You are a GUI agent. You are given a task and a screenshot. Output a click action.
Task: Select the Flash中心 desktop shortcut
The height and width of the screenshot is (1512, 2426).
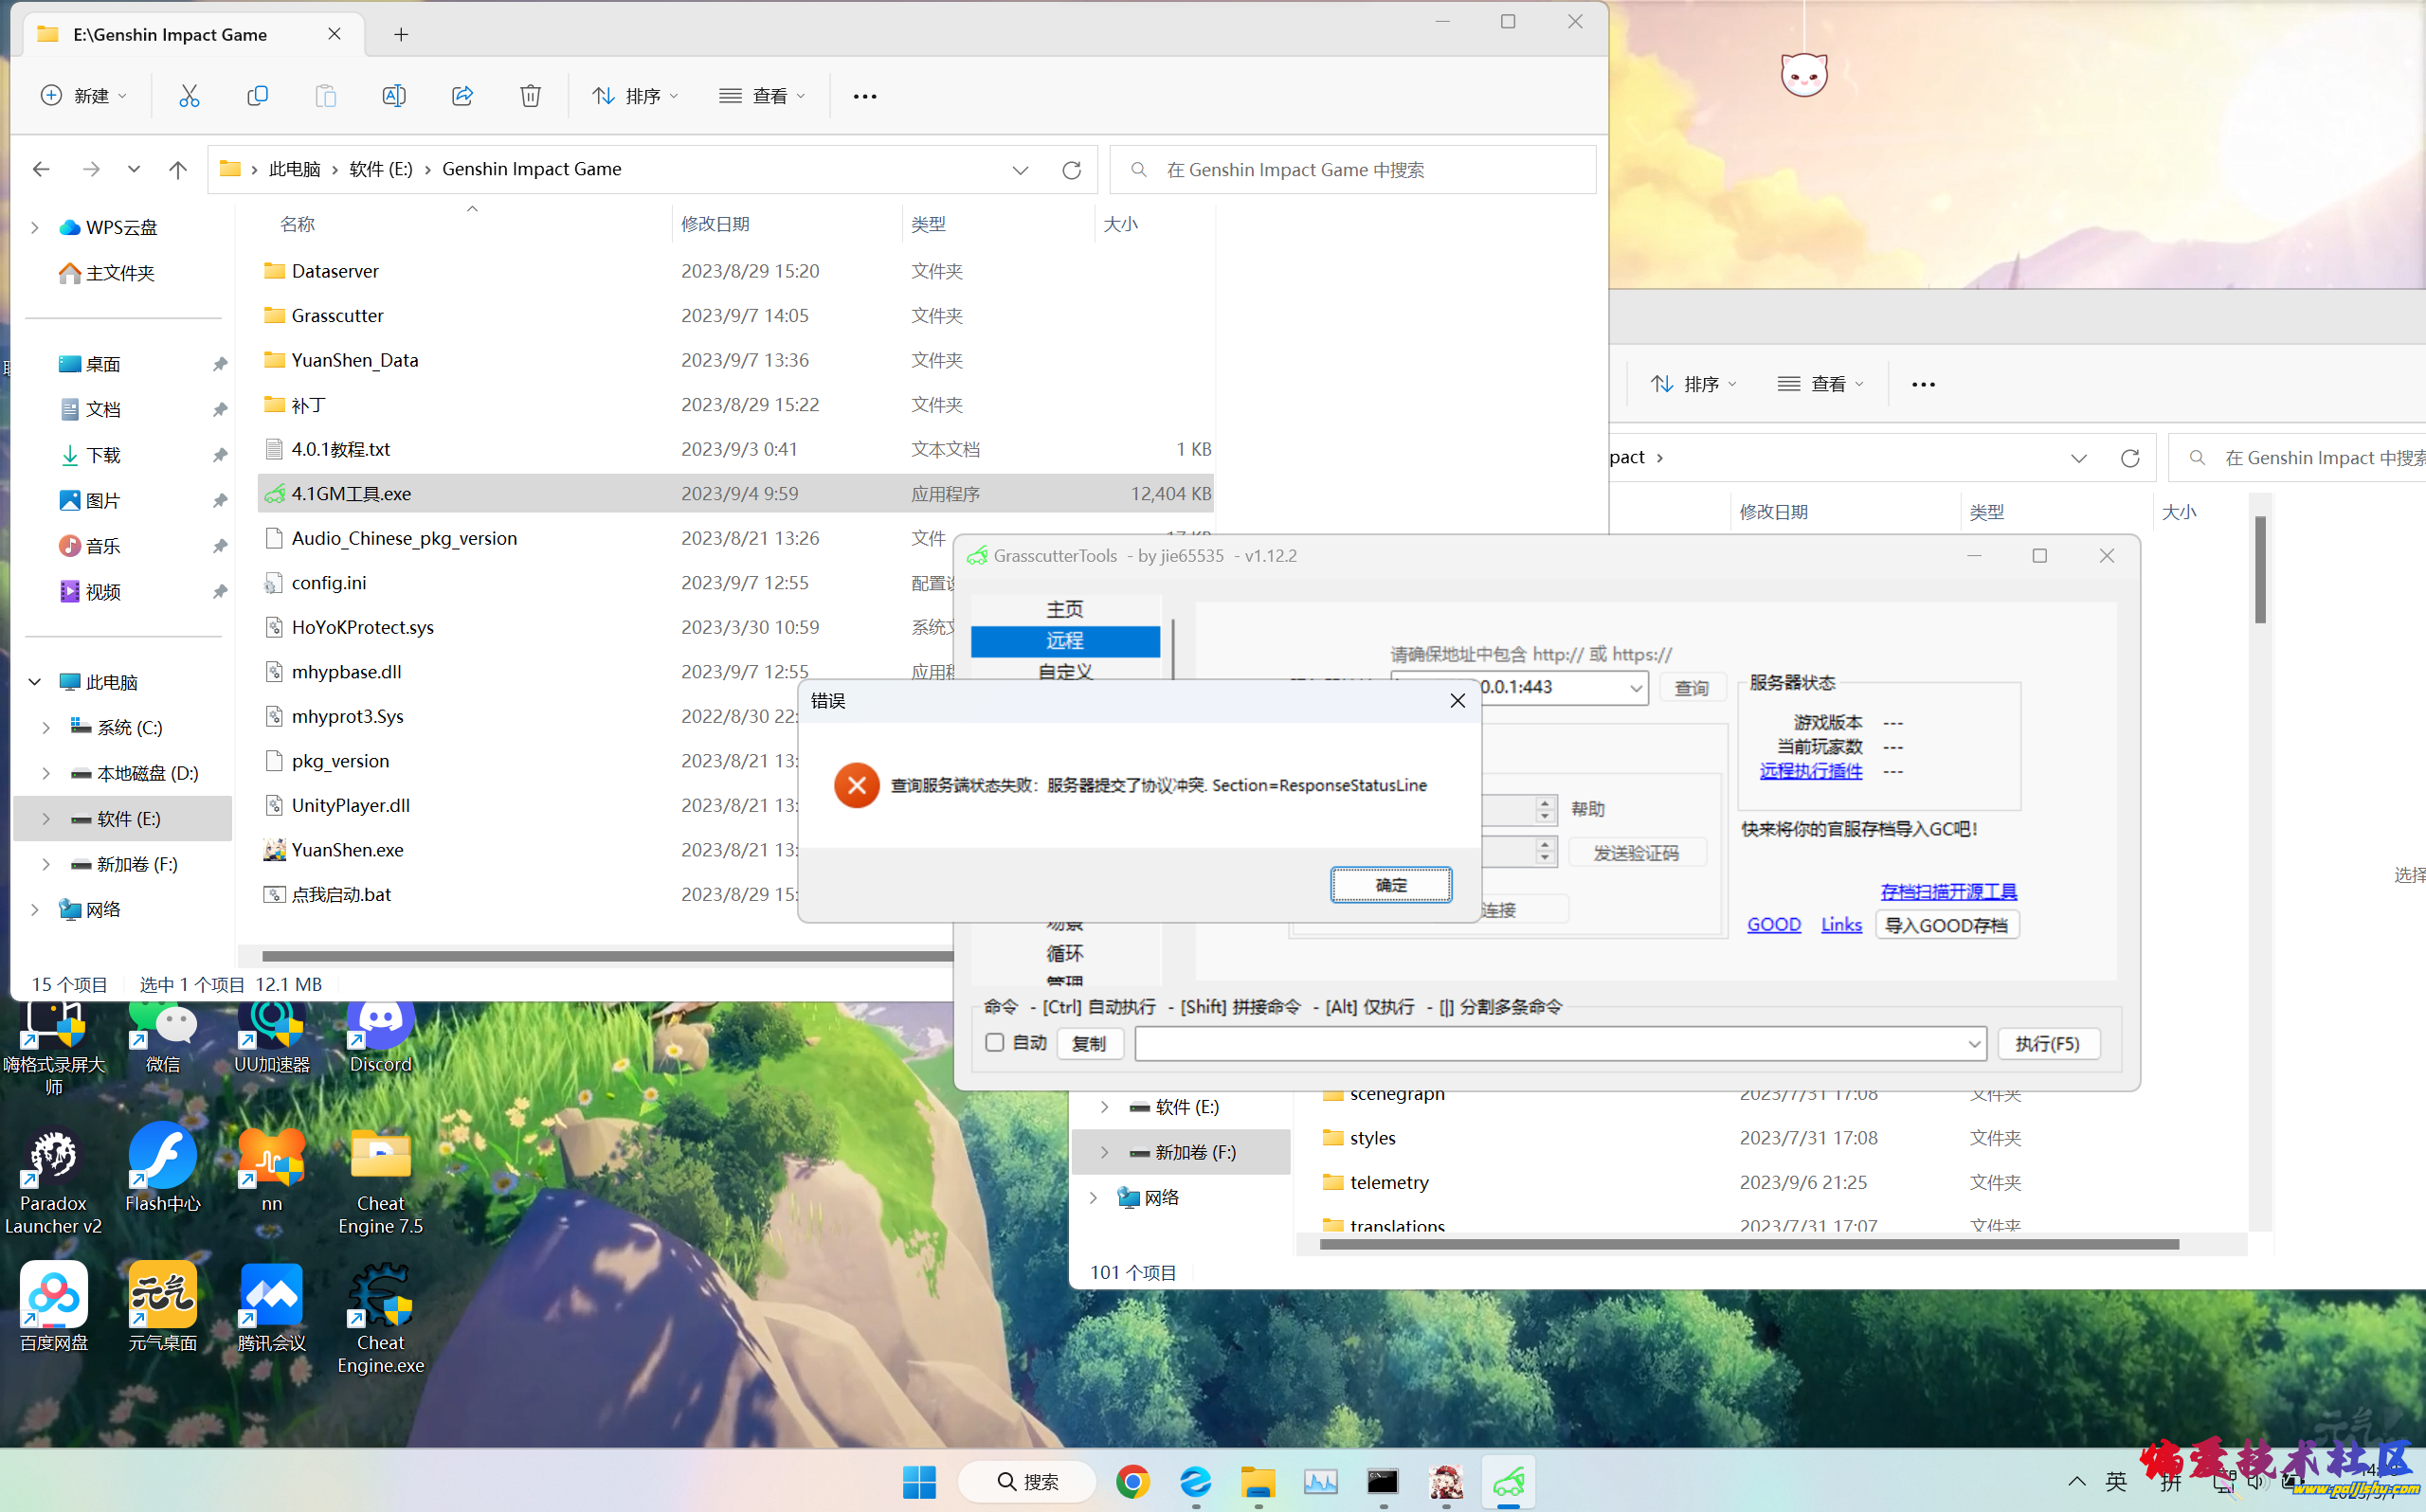[163, 1168]
